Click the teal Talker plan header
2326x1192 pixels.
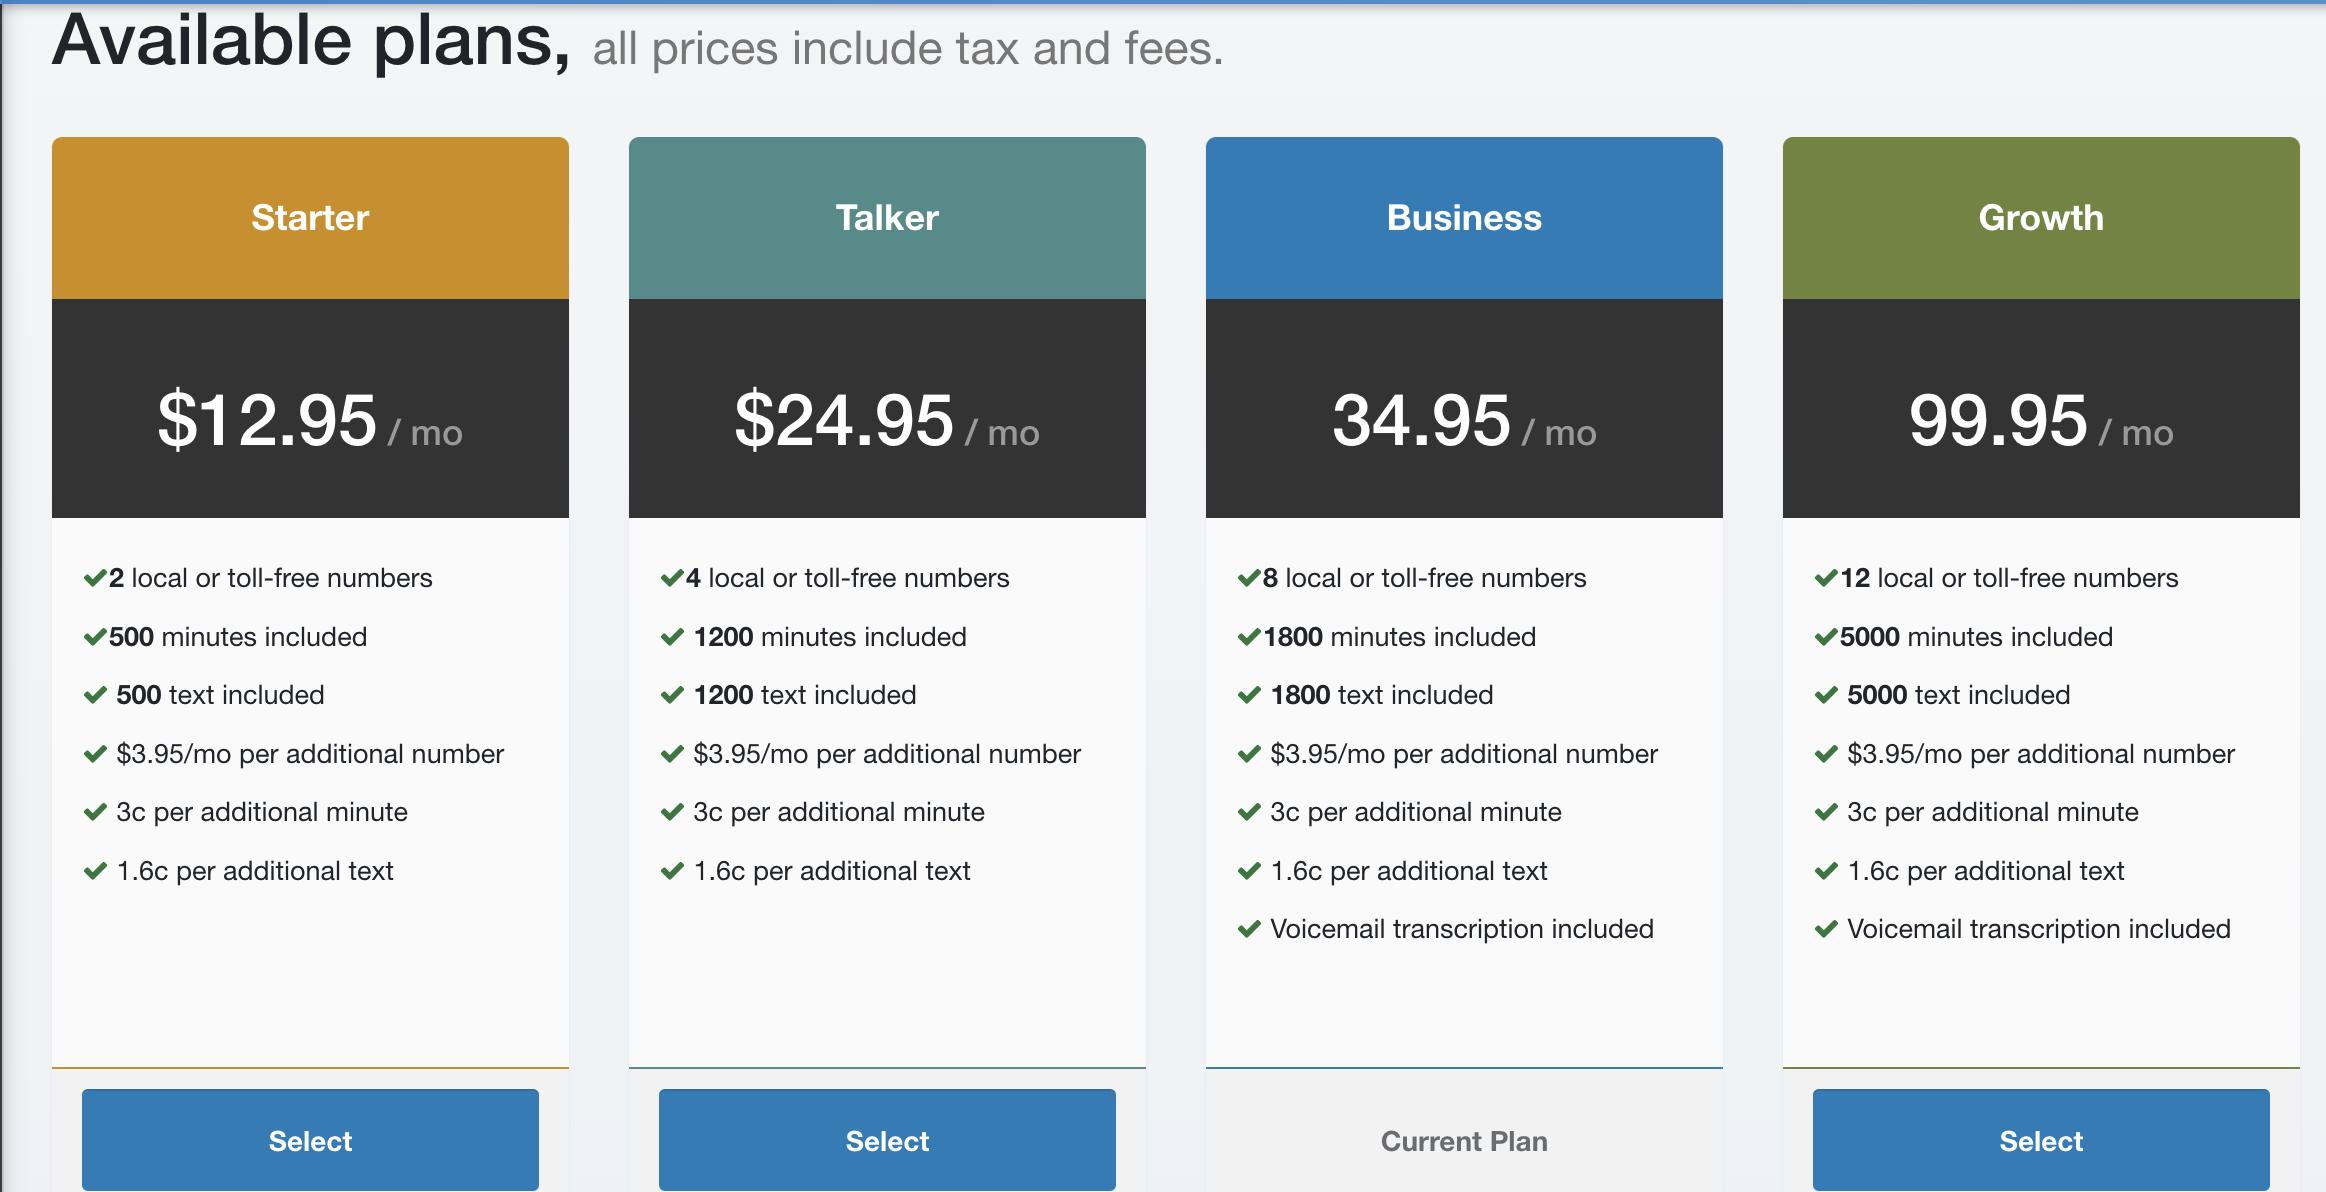point(887,218)
